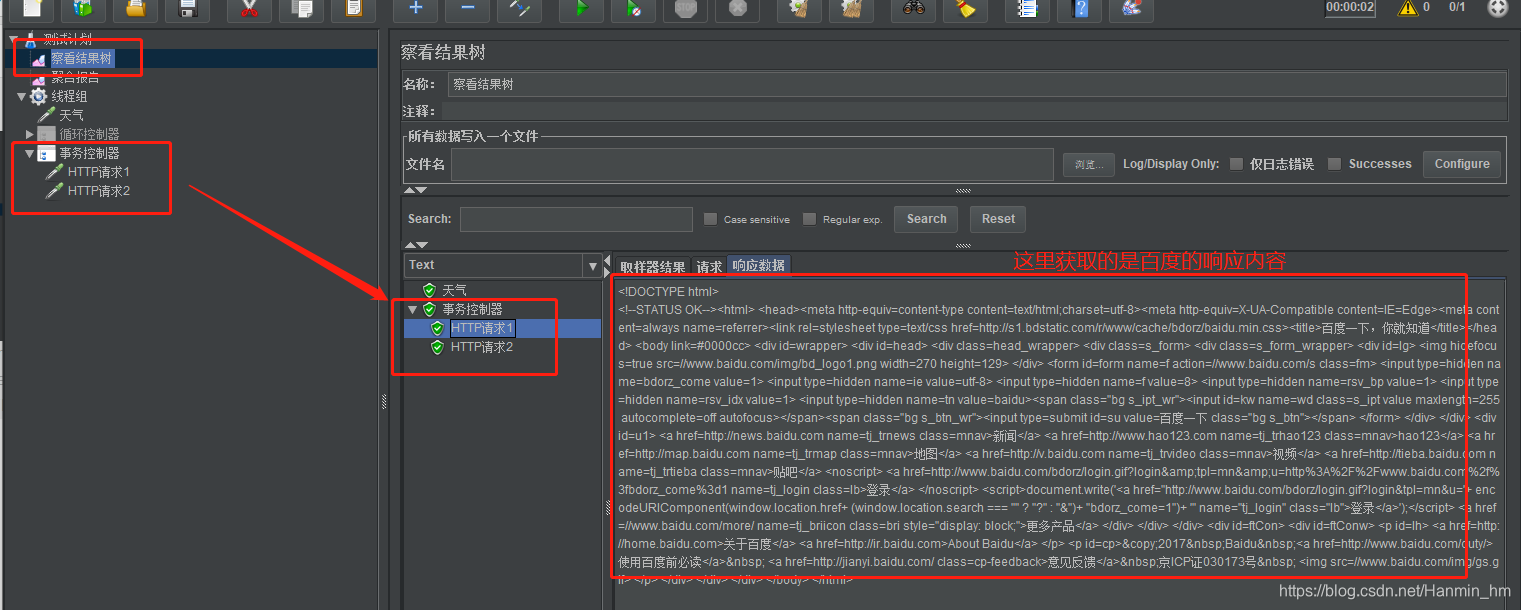Select HTTP请求2 in the test plan tree
Viewport: 1521px width, 610px height.
[99, 191]
